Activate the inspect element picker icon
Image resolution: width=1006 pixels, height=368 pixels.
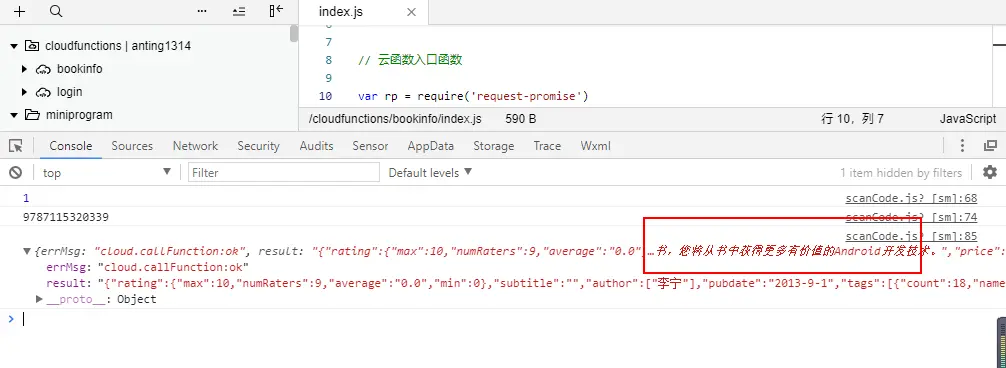(16, 146)
